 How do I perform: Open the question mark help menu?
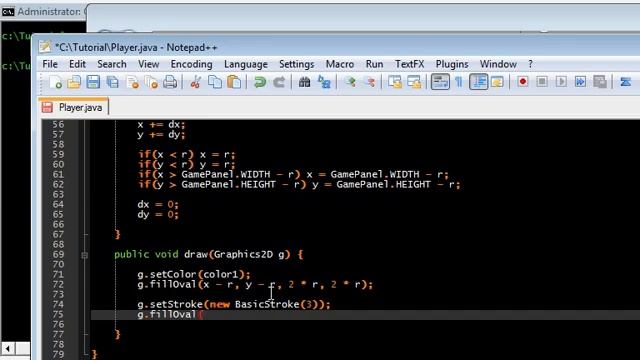click(x=530, y=64)
